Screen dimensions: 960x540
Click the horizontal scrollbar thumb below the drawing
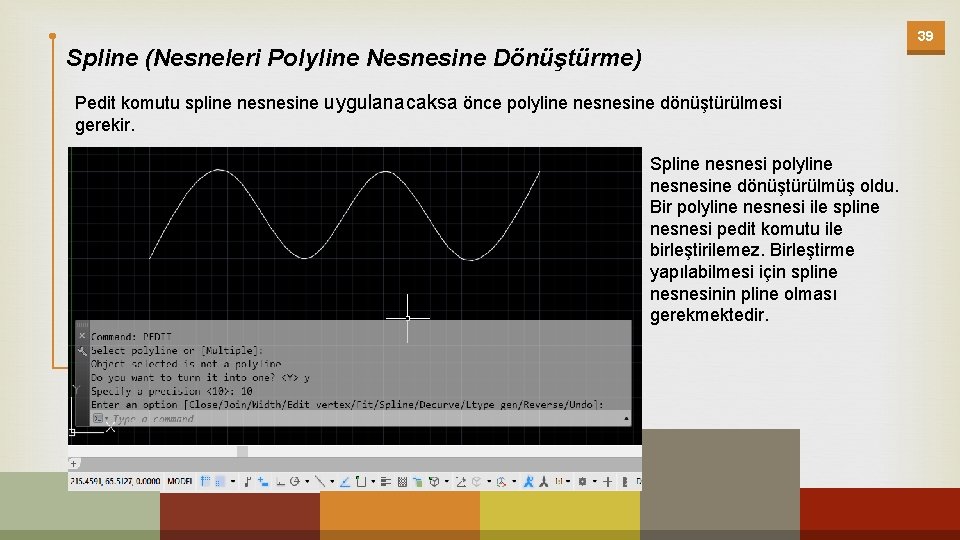click(242, 451)
